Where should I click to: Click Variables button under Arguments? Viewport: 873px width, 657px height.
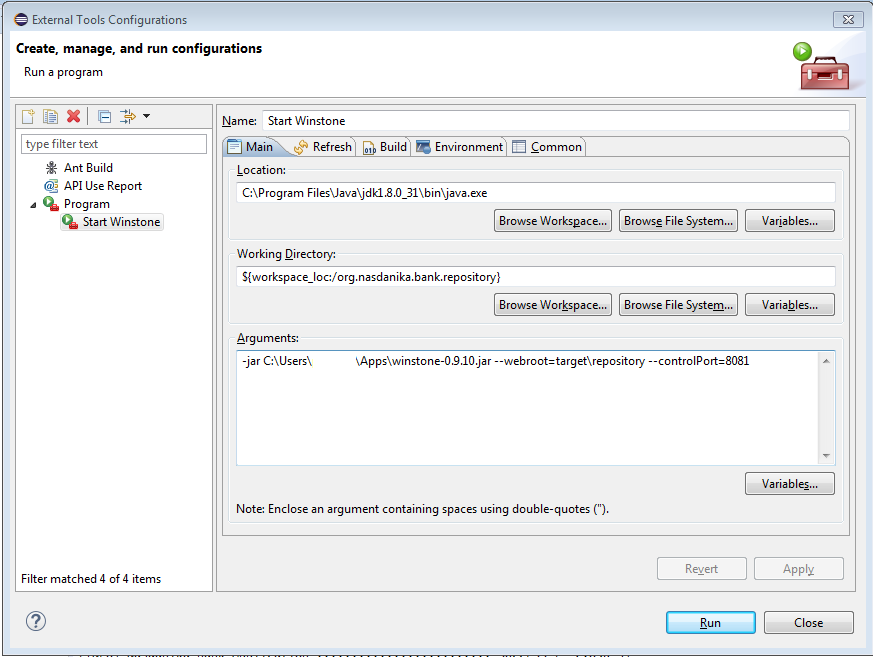point(789,483)
